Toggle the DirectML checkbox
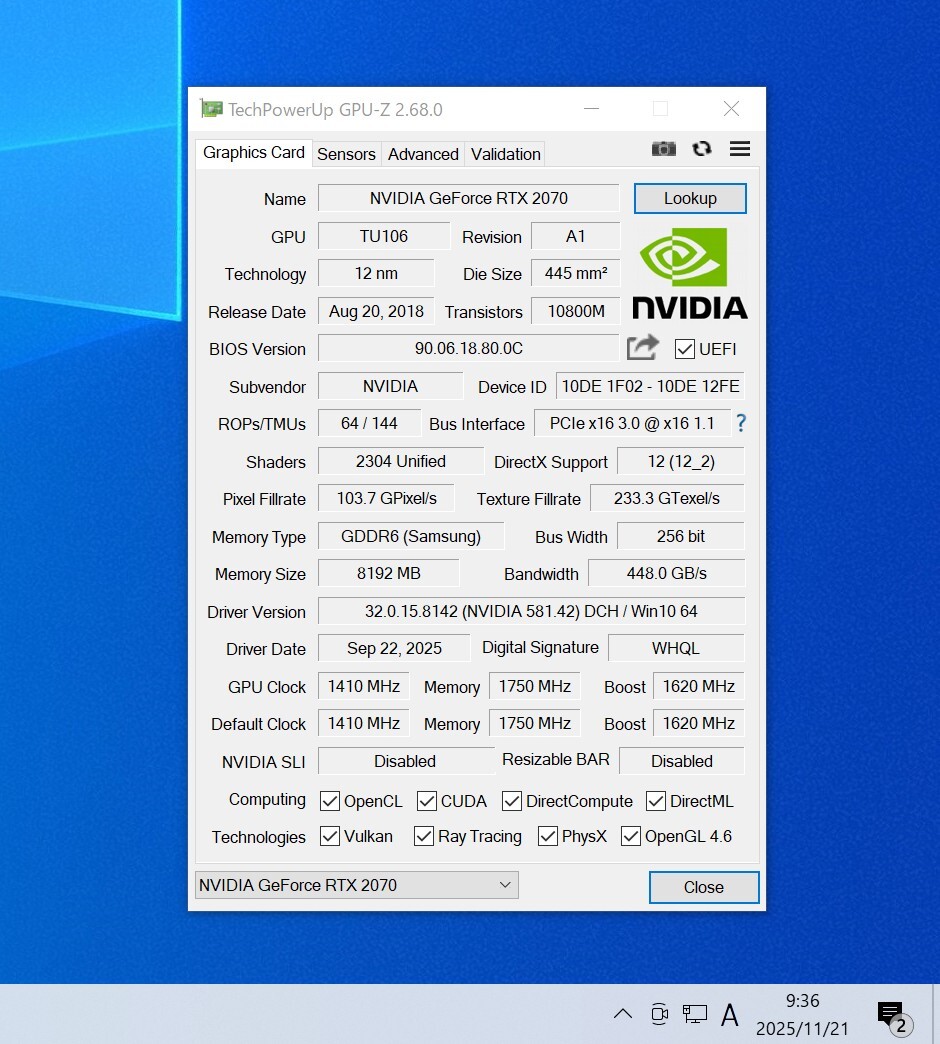Image resolution: width=940 pixels, height=1044 pixels. click(x=656, y=801)
